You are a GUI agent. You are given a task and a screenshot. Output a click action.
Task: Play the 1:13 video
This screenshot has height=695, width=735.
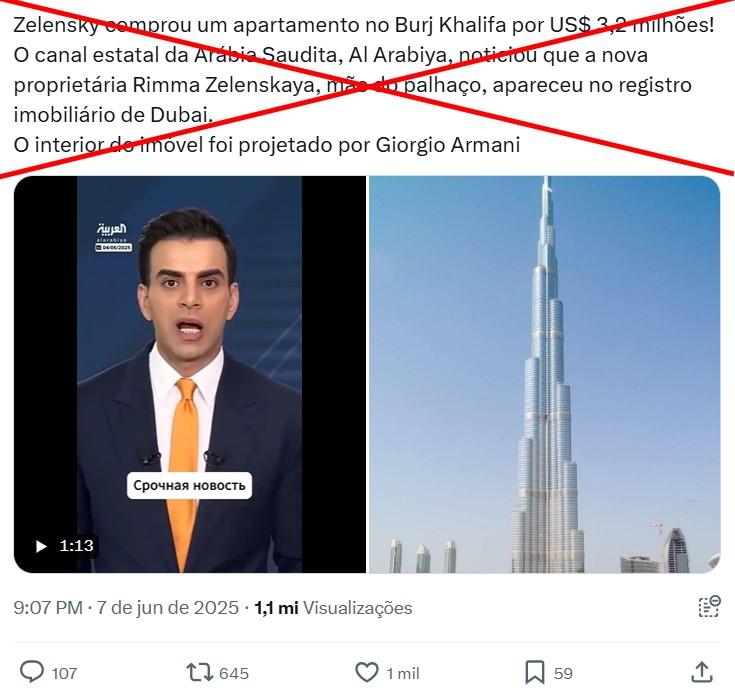pos(41,546)
